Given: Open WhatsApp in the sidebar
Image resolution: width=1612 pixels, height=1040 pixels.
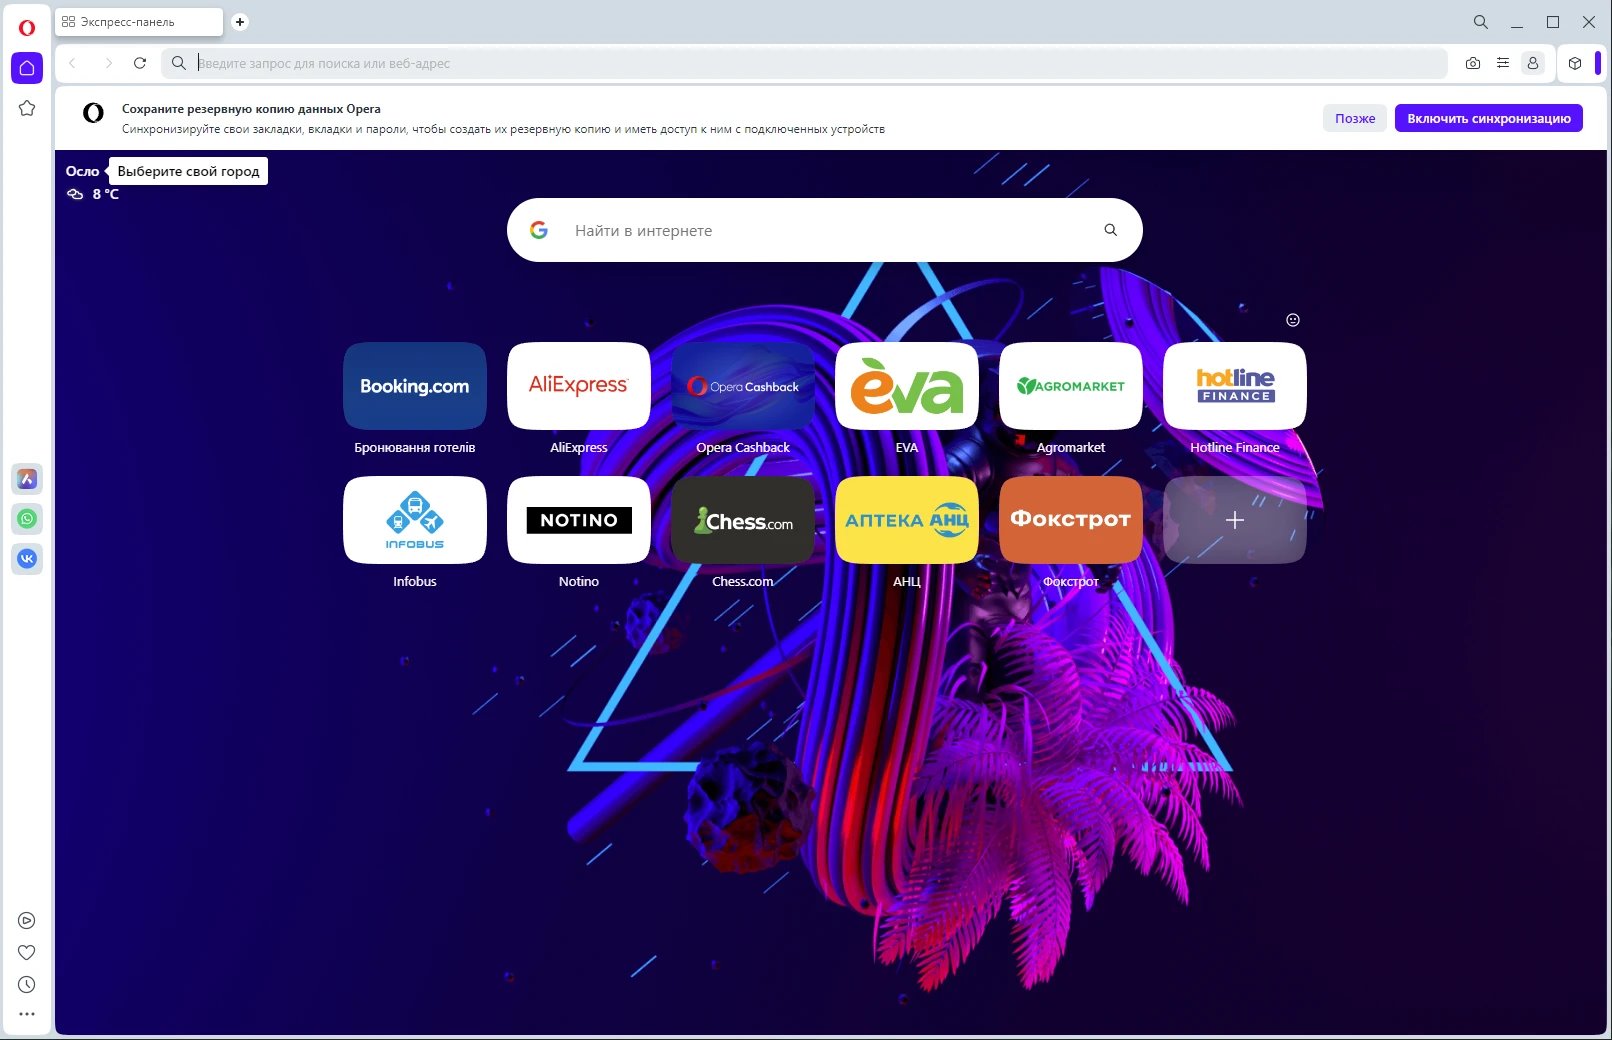Looking at the screenshot, I should [27, 519].
